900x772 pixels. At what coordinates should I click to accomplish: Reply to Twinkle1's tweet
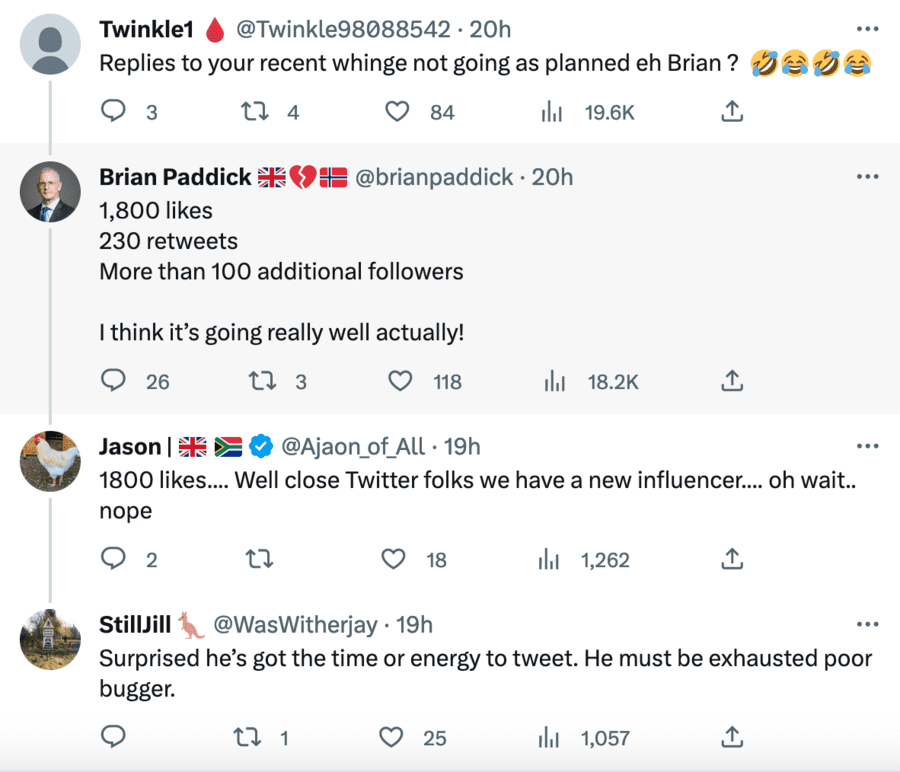114,112
